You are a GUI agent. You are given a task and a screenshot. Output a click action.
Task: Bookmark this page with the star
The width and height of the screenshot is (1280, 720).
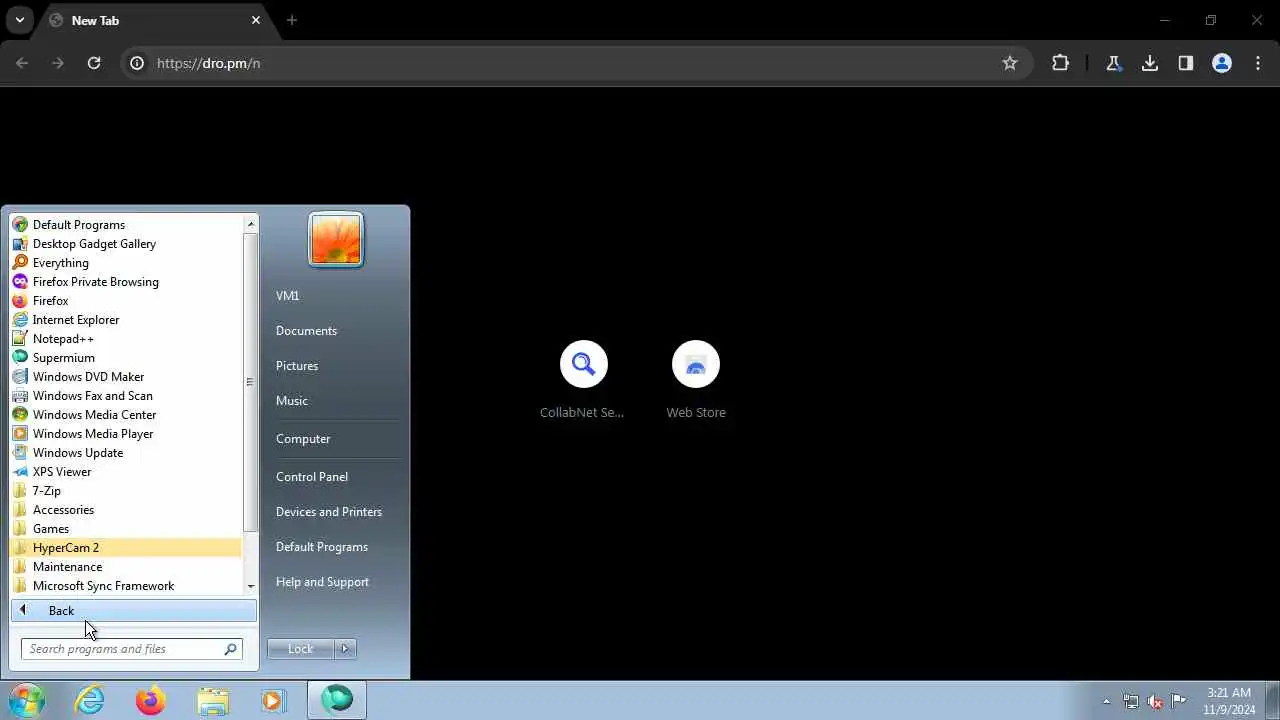[x=1010, y=63]
